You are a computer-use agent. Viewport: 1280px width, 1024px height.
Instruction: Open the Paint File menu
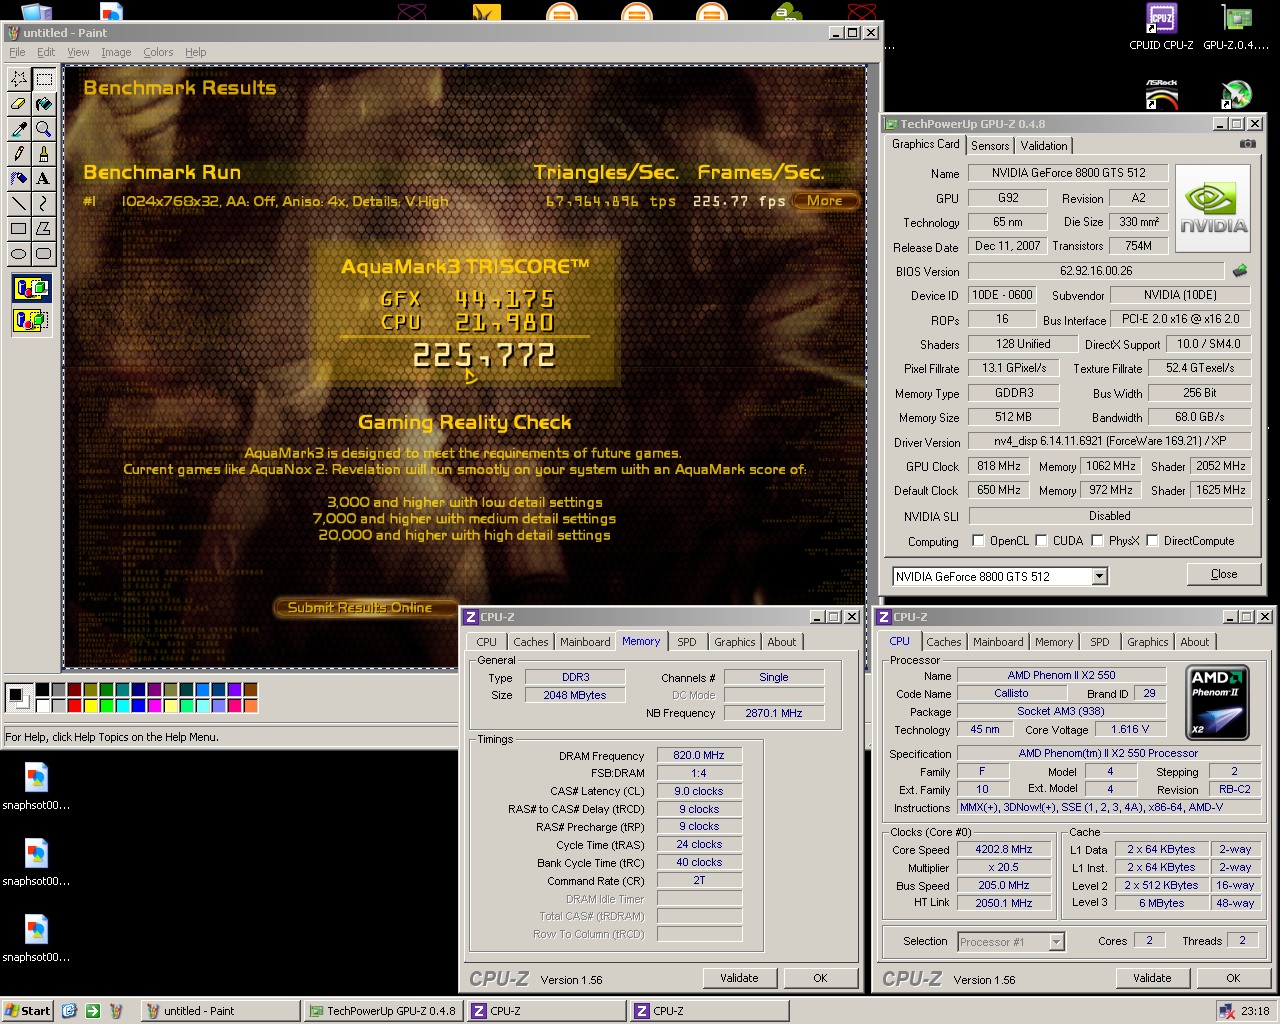tap(17, 52)
